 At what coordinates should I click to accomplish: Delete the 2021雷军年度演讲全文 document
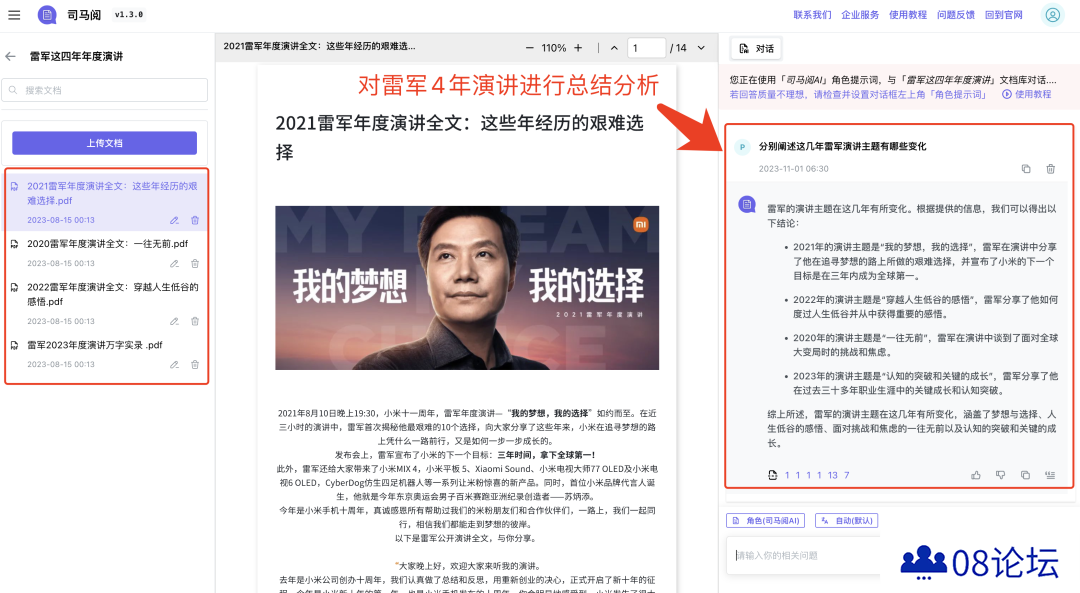pyautogui.click(x=195, y=220)
